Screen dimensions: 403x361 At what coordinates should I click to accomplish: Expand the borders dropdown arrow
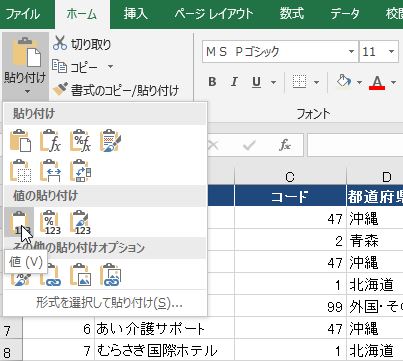[x=316, y=82]
